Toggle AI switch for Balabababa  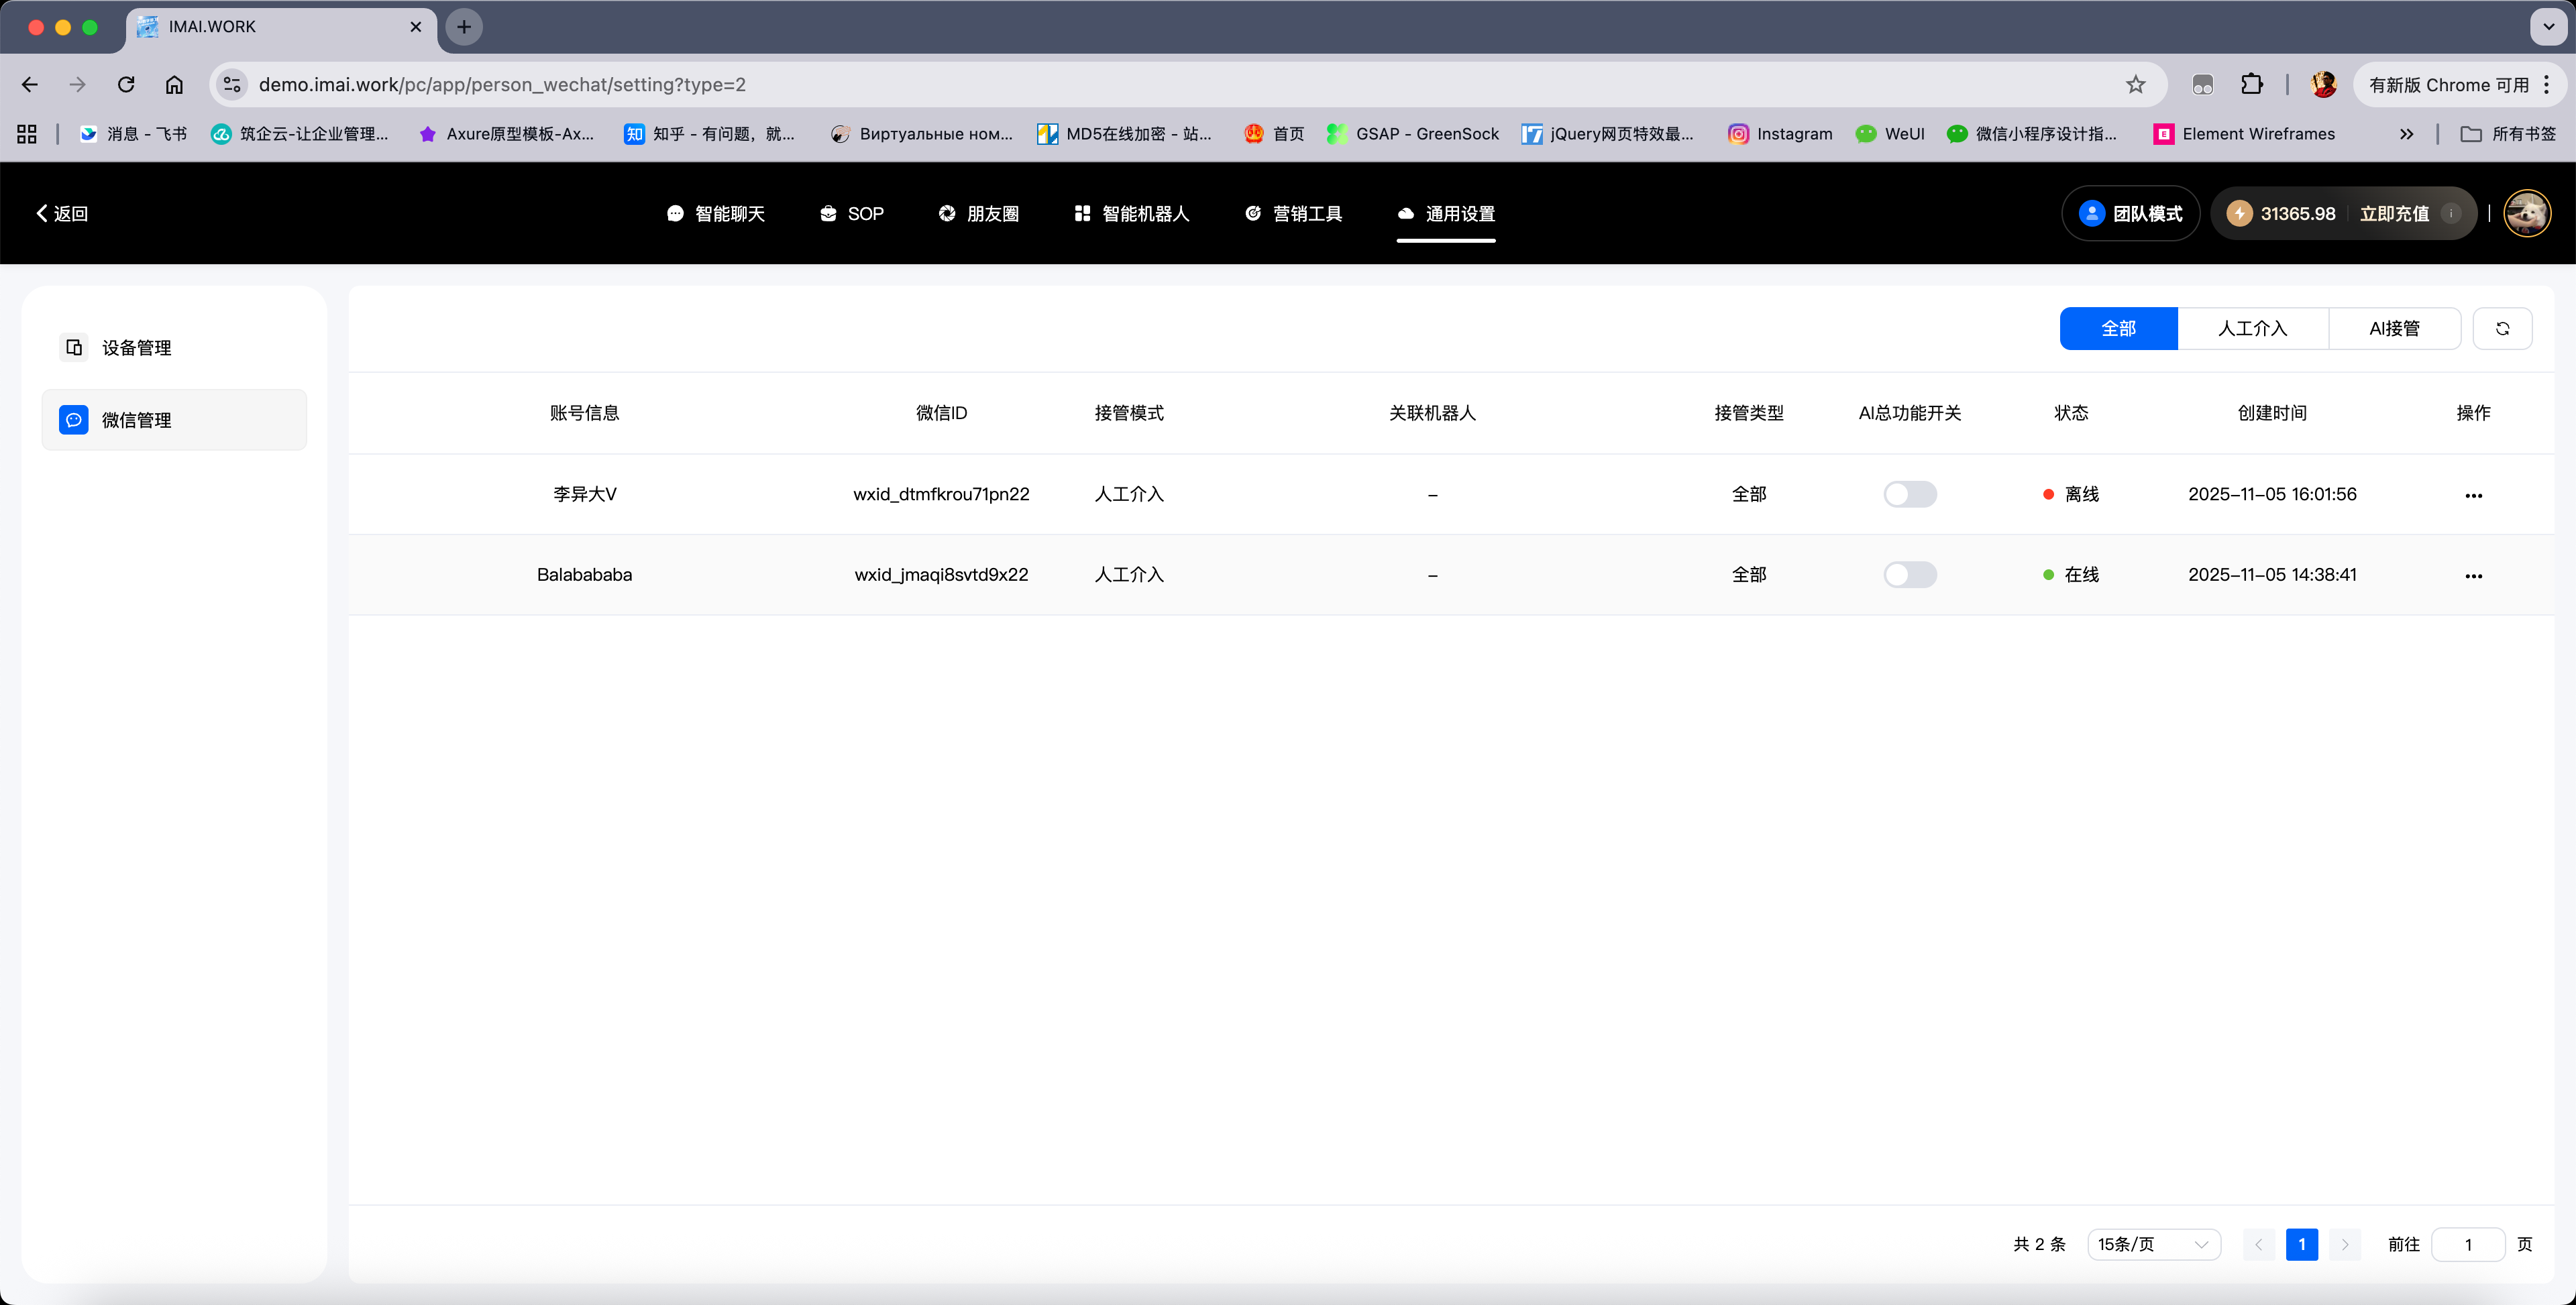(x=1909, y=575)
